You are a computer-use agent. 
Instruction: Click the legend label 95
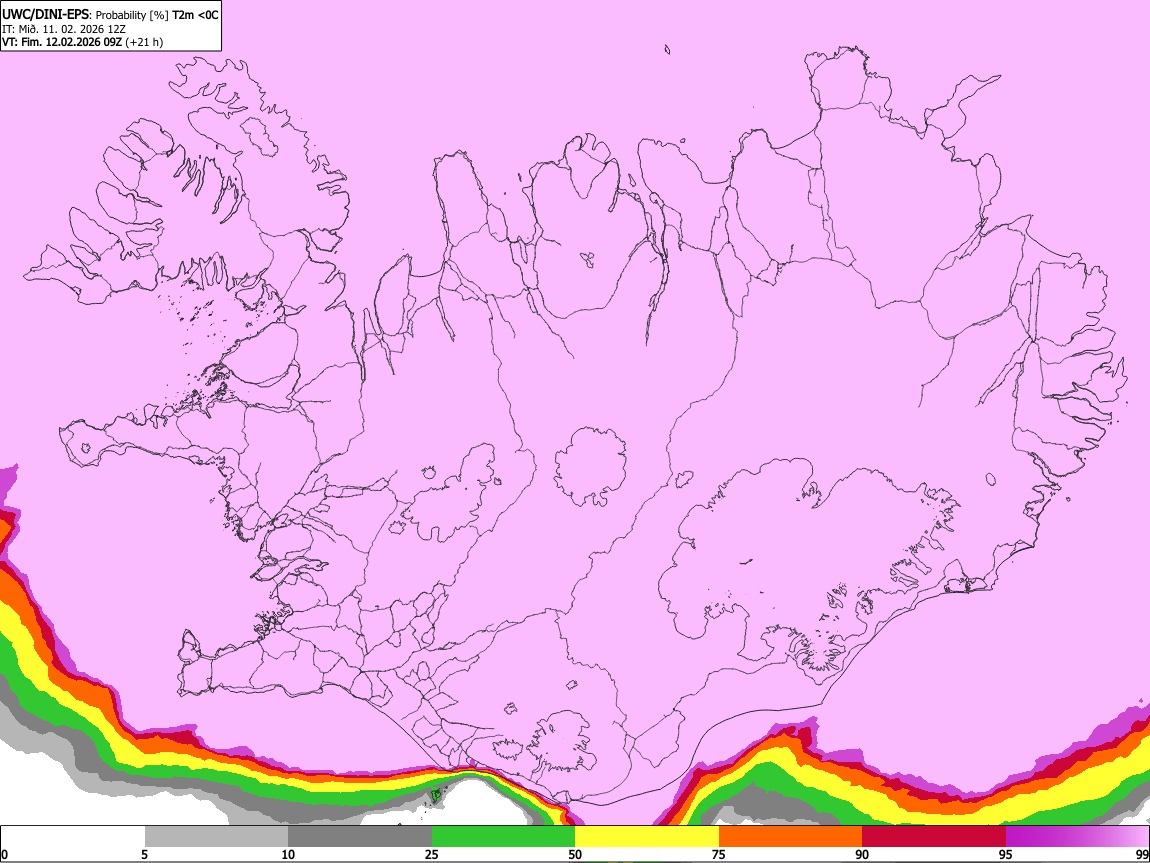[1006, 854]
